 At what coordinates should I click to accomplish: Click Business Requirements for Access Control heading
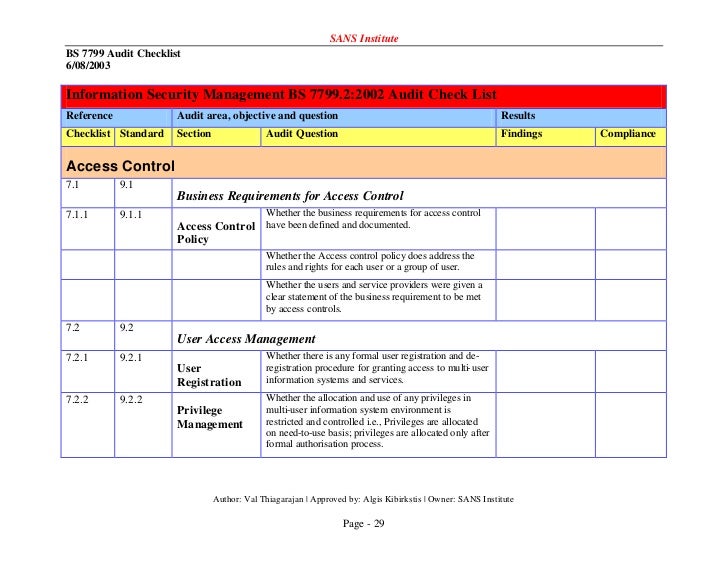pyautogui.click(x=290, y=196)
